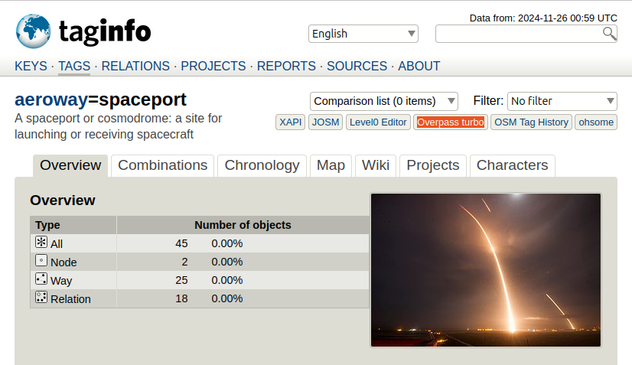The height and width of the screenshot is (365, 632).
Task: Click the count '2' in Node row
Action: [x=185, y=262]
